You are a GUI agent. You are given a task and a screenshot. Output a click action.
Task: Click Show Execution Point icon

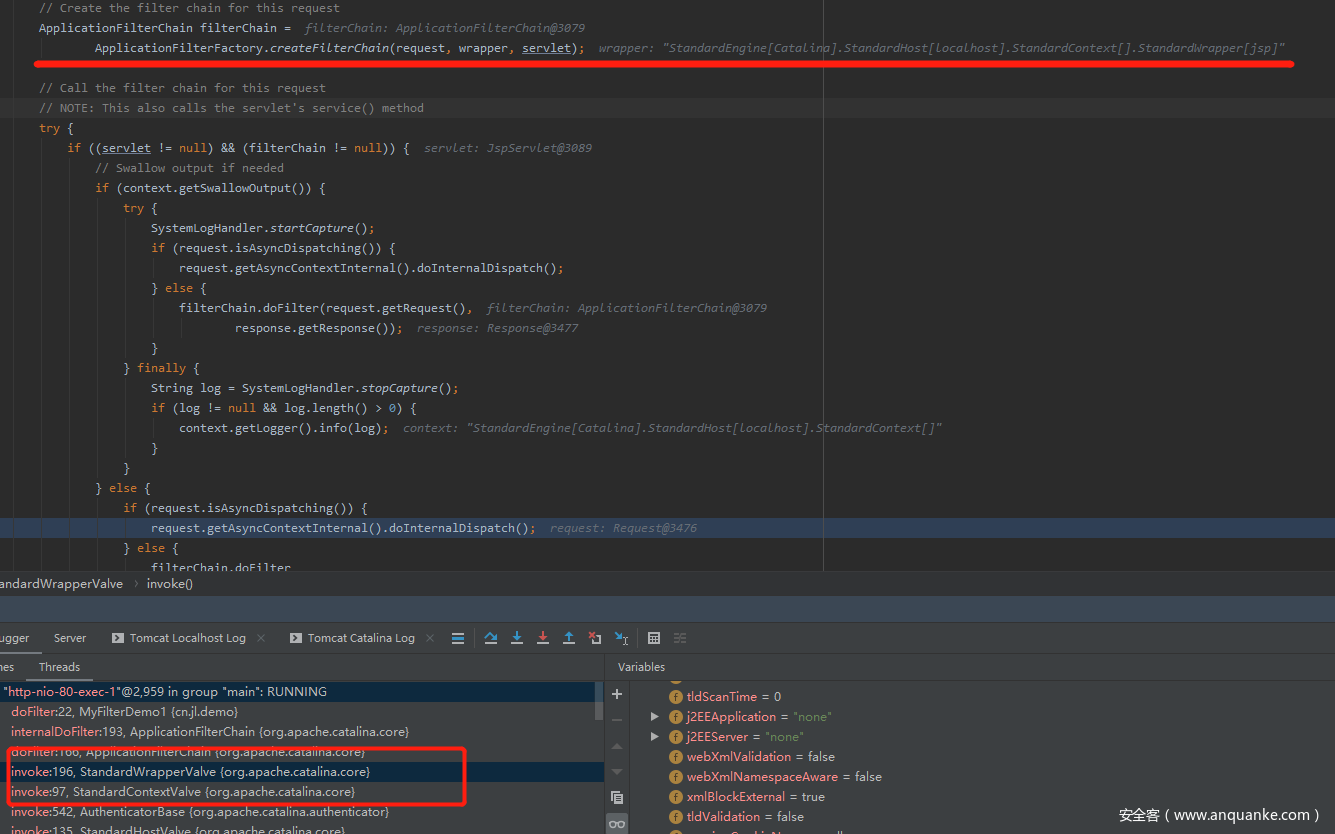pyautogui.click(x=458, y=638)
